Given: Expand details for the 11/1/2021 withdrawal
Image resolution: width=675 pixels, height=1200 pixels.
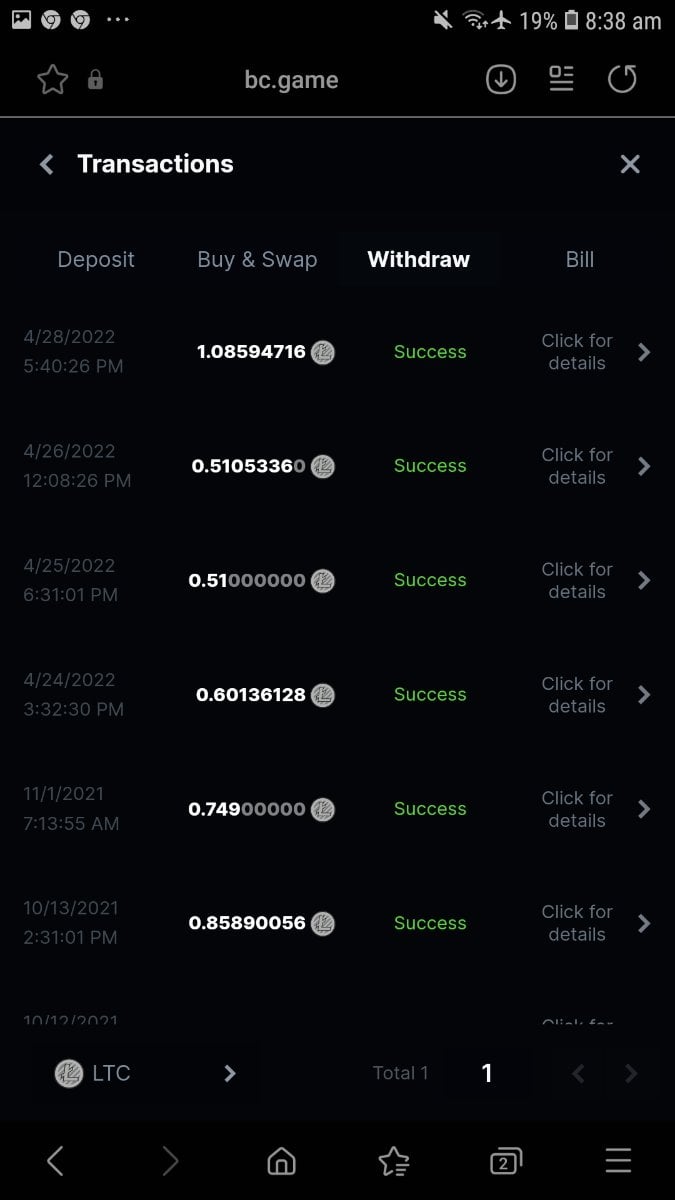Looking at the screenshot, I should click(x=592, y=809).
